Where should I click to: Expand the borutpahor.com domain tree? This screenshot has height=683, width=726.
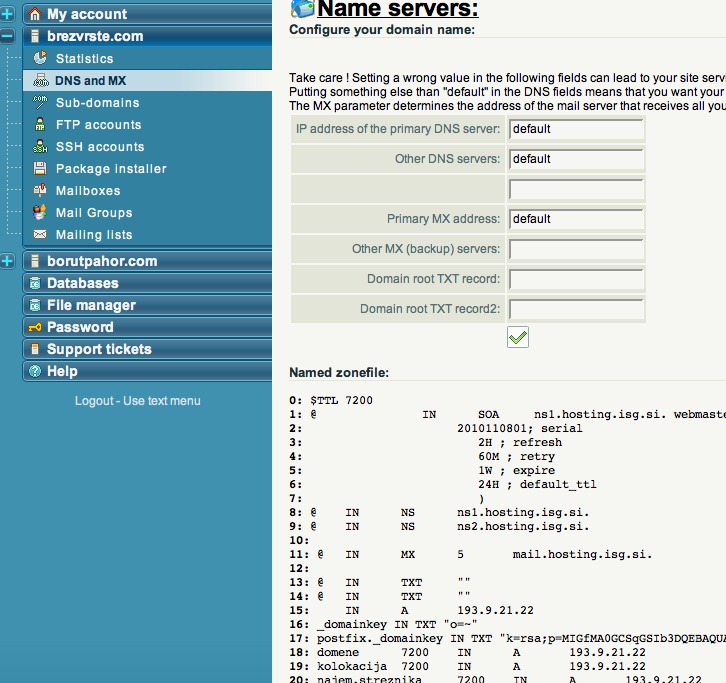tap(8, 261)
